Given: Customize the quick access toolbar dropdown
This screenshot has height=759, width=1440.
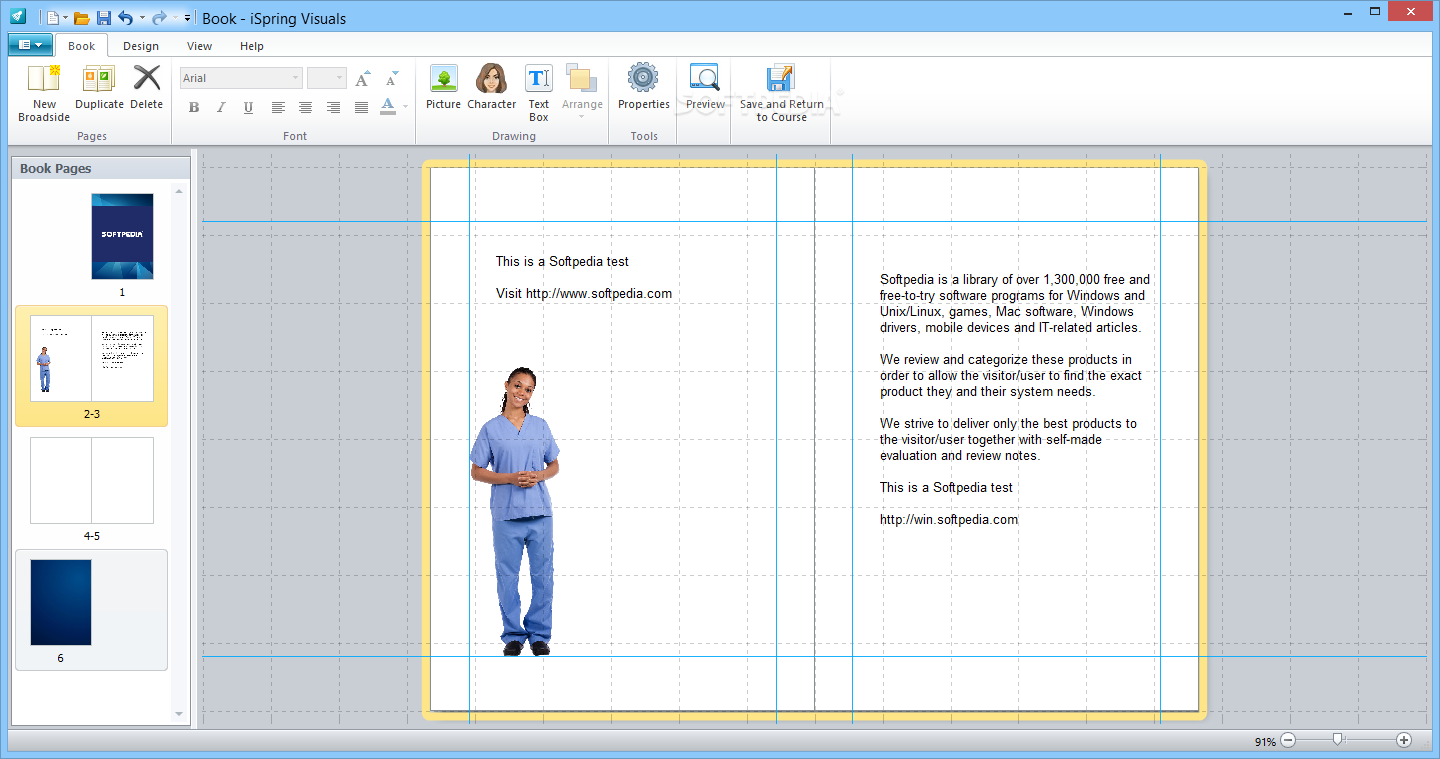Looking at the screenshot, I should click(x=187, y=18).
